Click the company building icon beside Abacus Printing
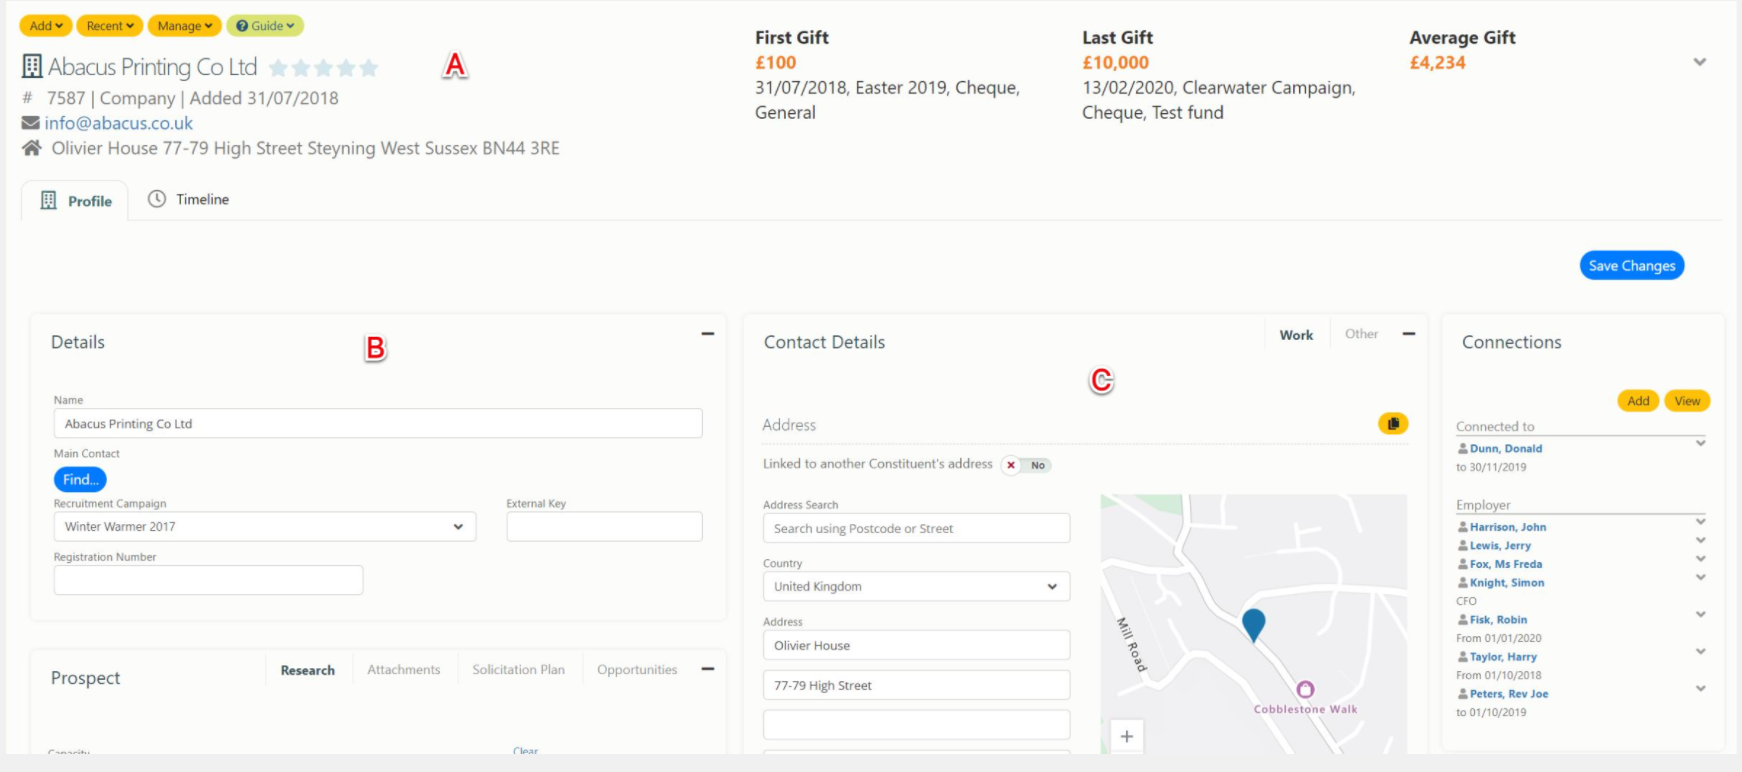 tap(32, 67)
